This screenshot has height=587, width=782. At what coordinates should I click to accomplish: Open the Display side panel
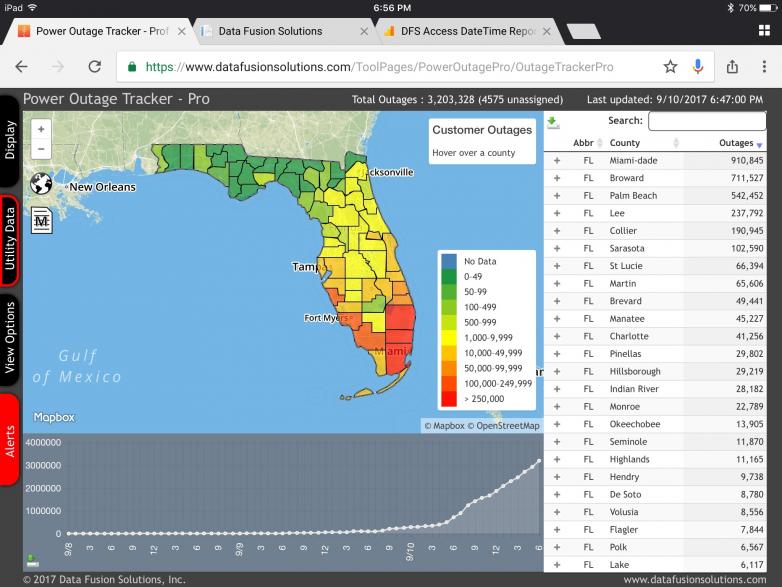coord(9,140)
